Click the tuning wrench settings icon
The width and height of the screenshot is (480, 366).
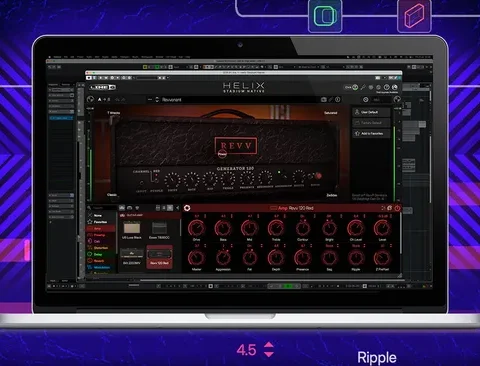(x=363, y=87)
